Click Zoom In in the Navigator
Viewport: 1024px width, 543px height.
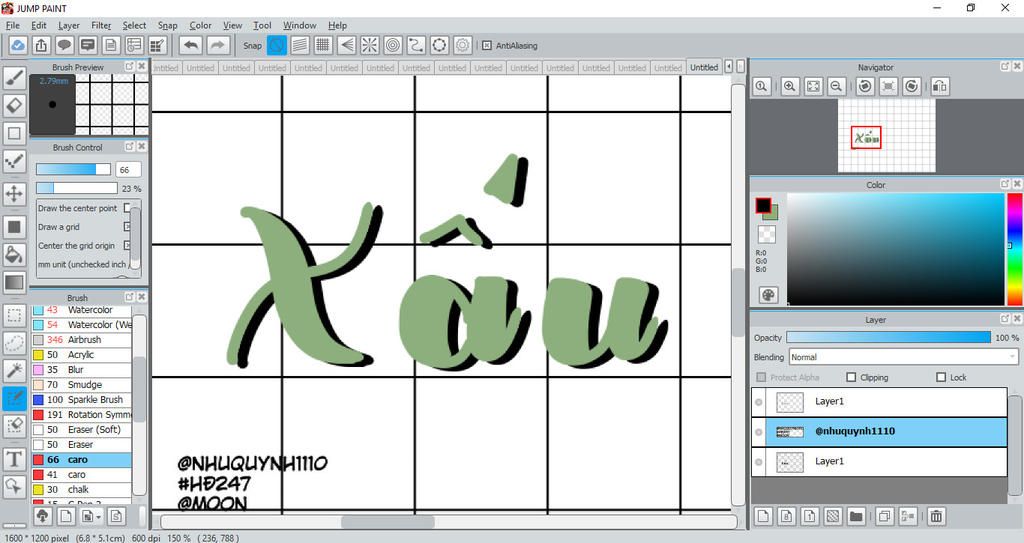point(790,86)
